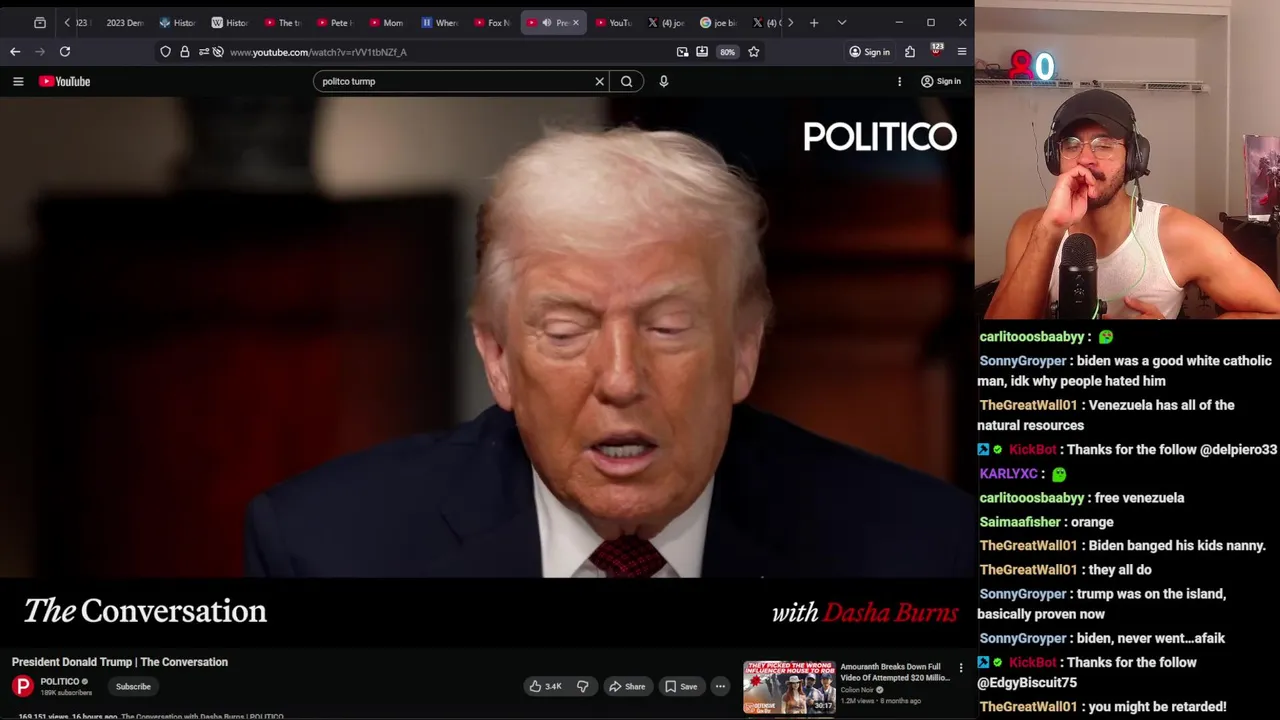Open the downloads icon in address bar
The height and width of the screenshot is (720, 1280).
(702, 51)
